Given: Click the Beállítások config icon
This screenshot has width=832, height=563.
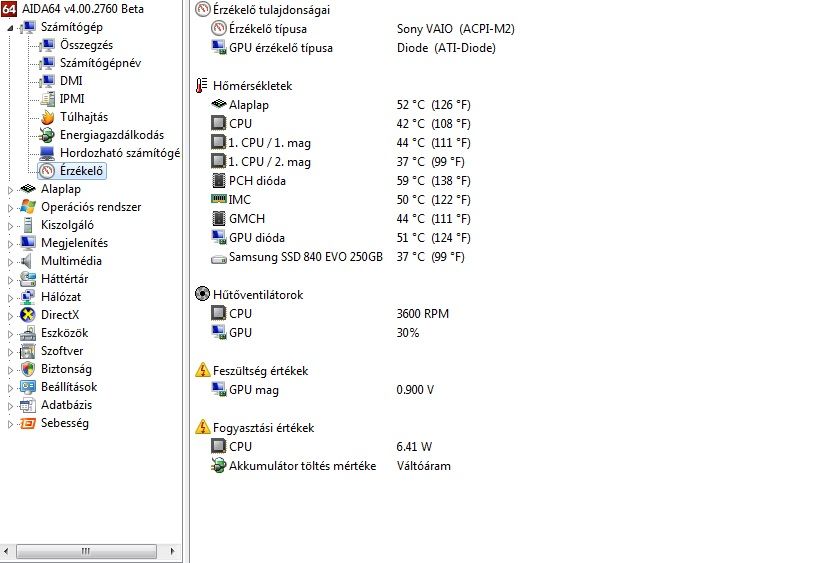Looking at the screenshot, I should pyautogui.click(x=28, y=387).
